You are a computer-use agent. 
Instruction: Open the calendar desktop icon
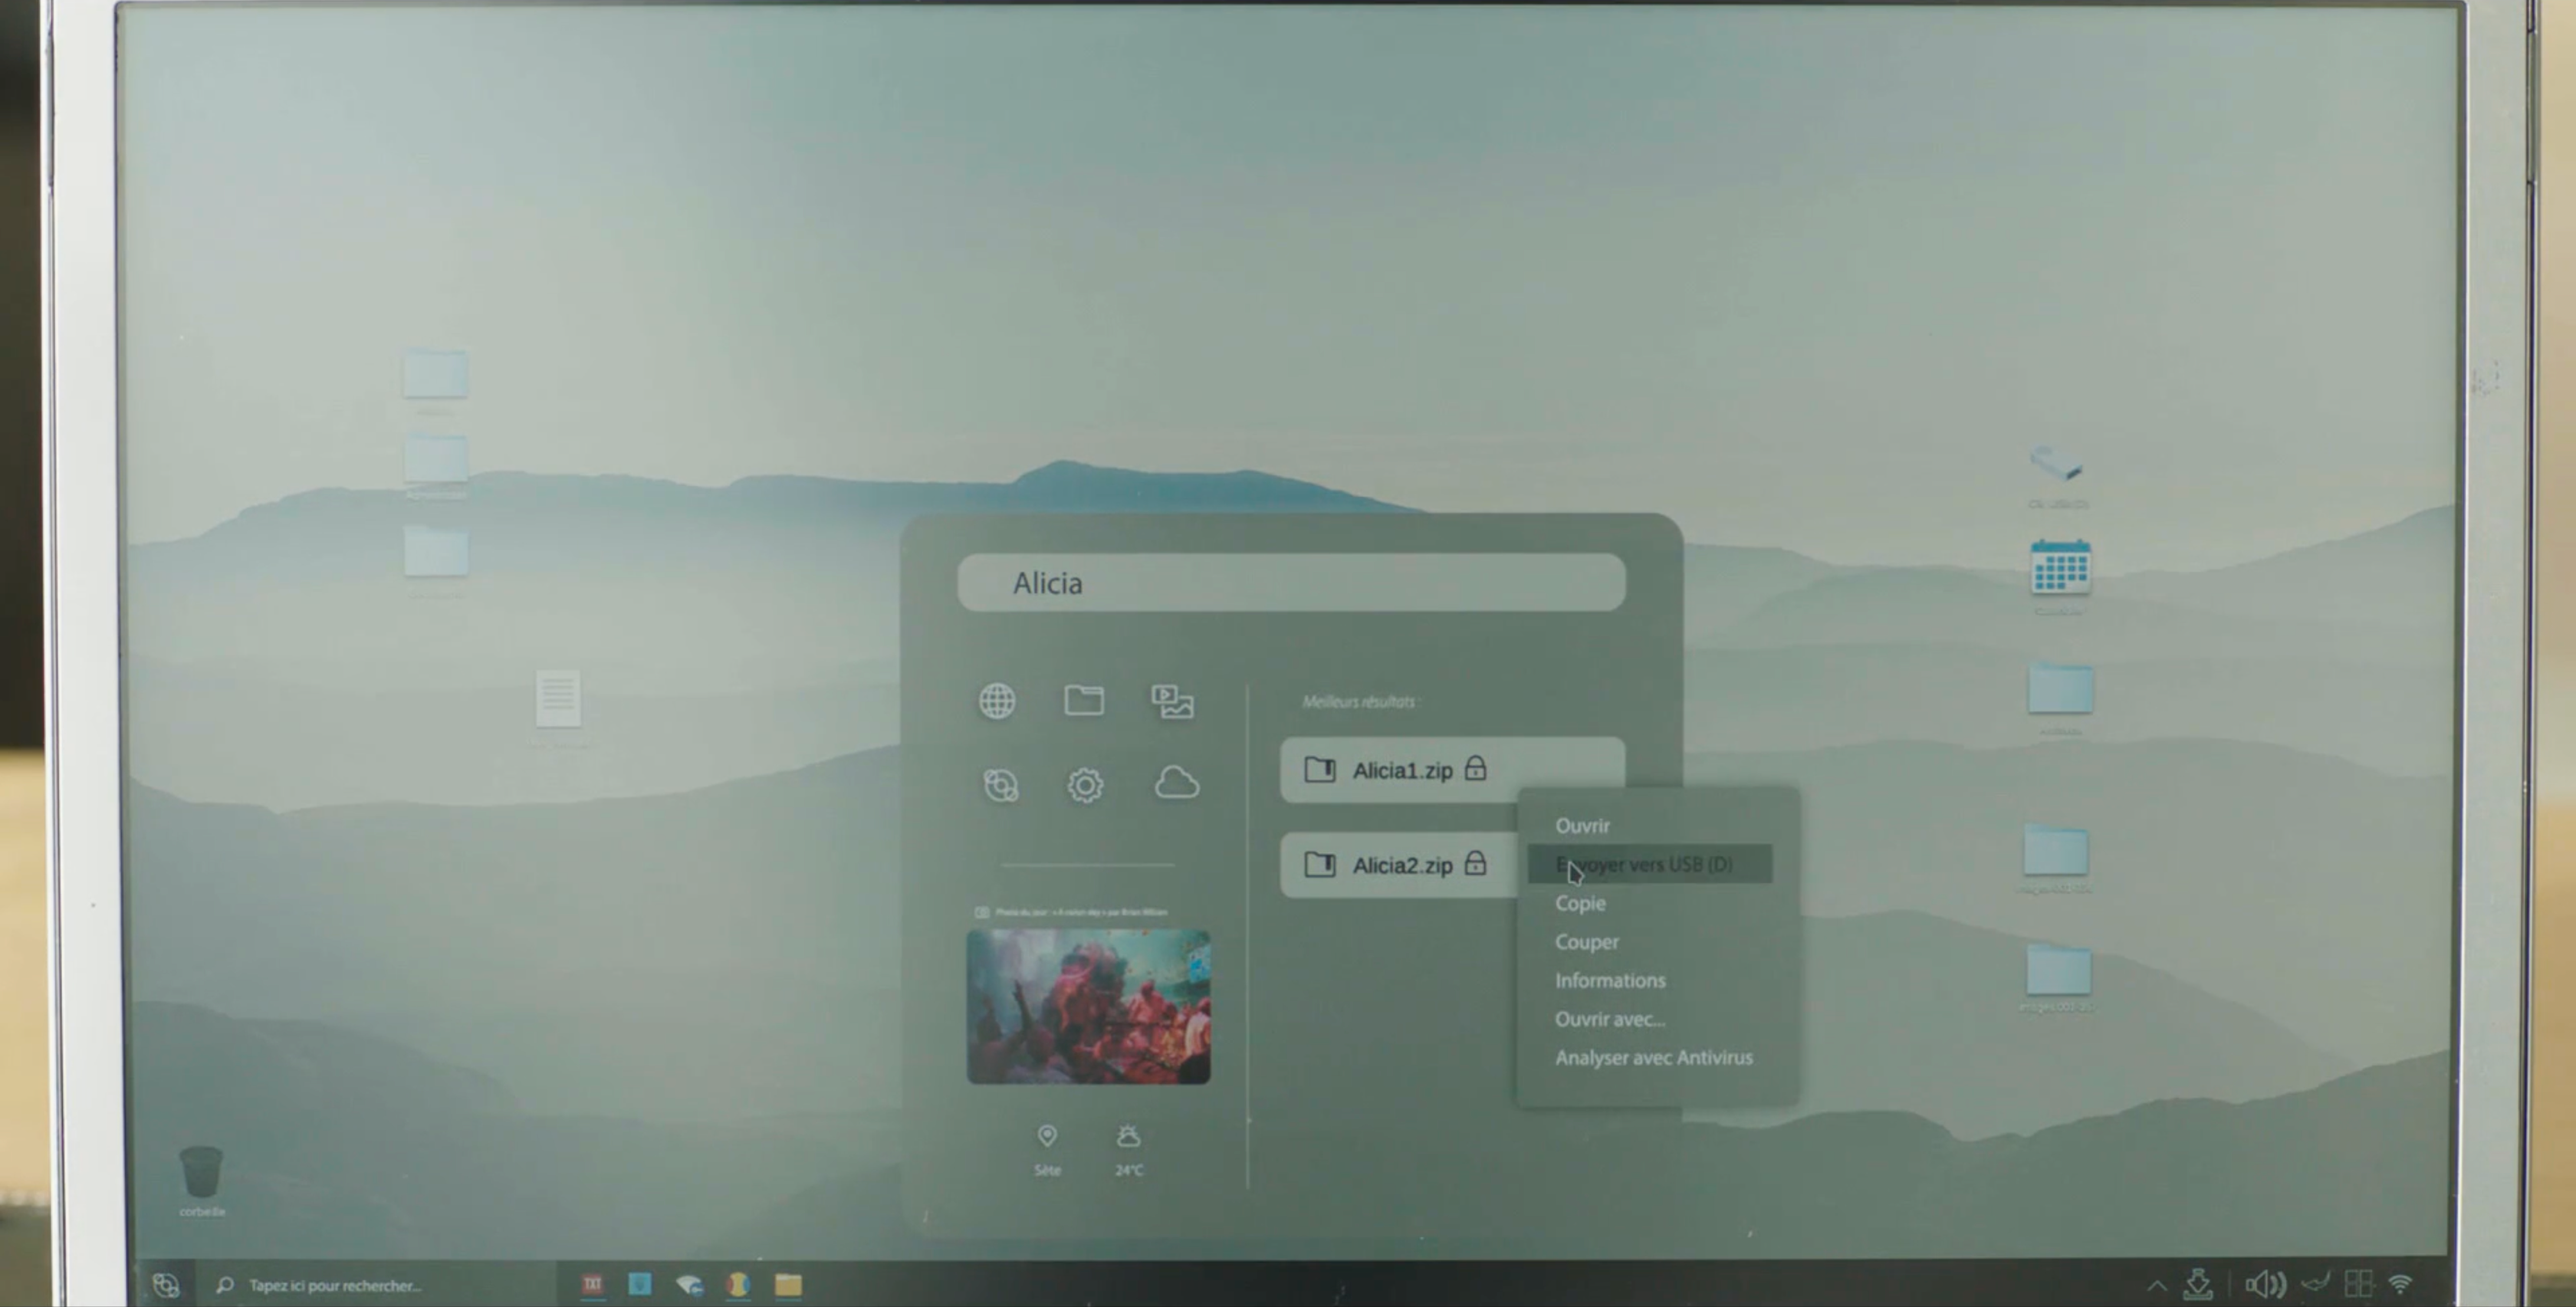2060,568
